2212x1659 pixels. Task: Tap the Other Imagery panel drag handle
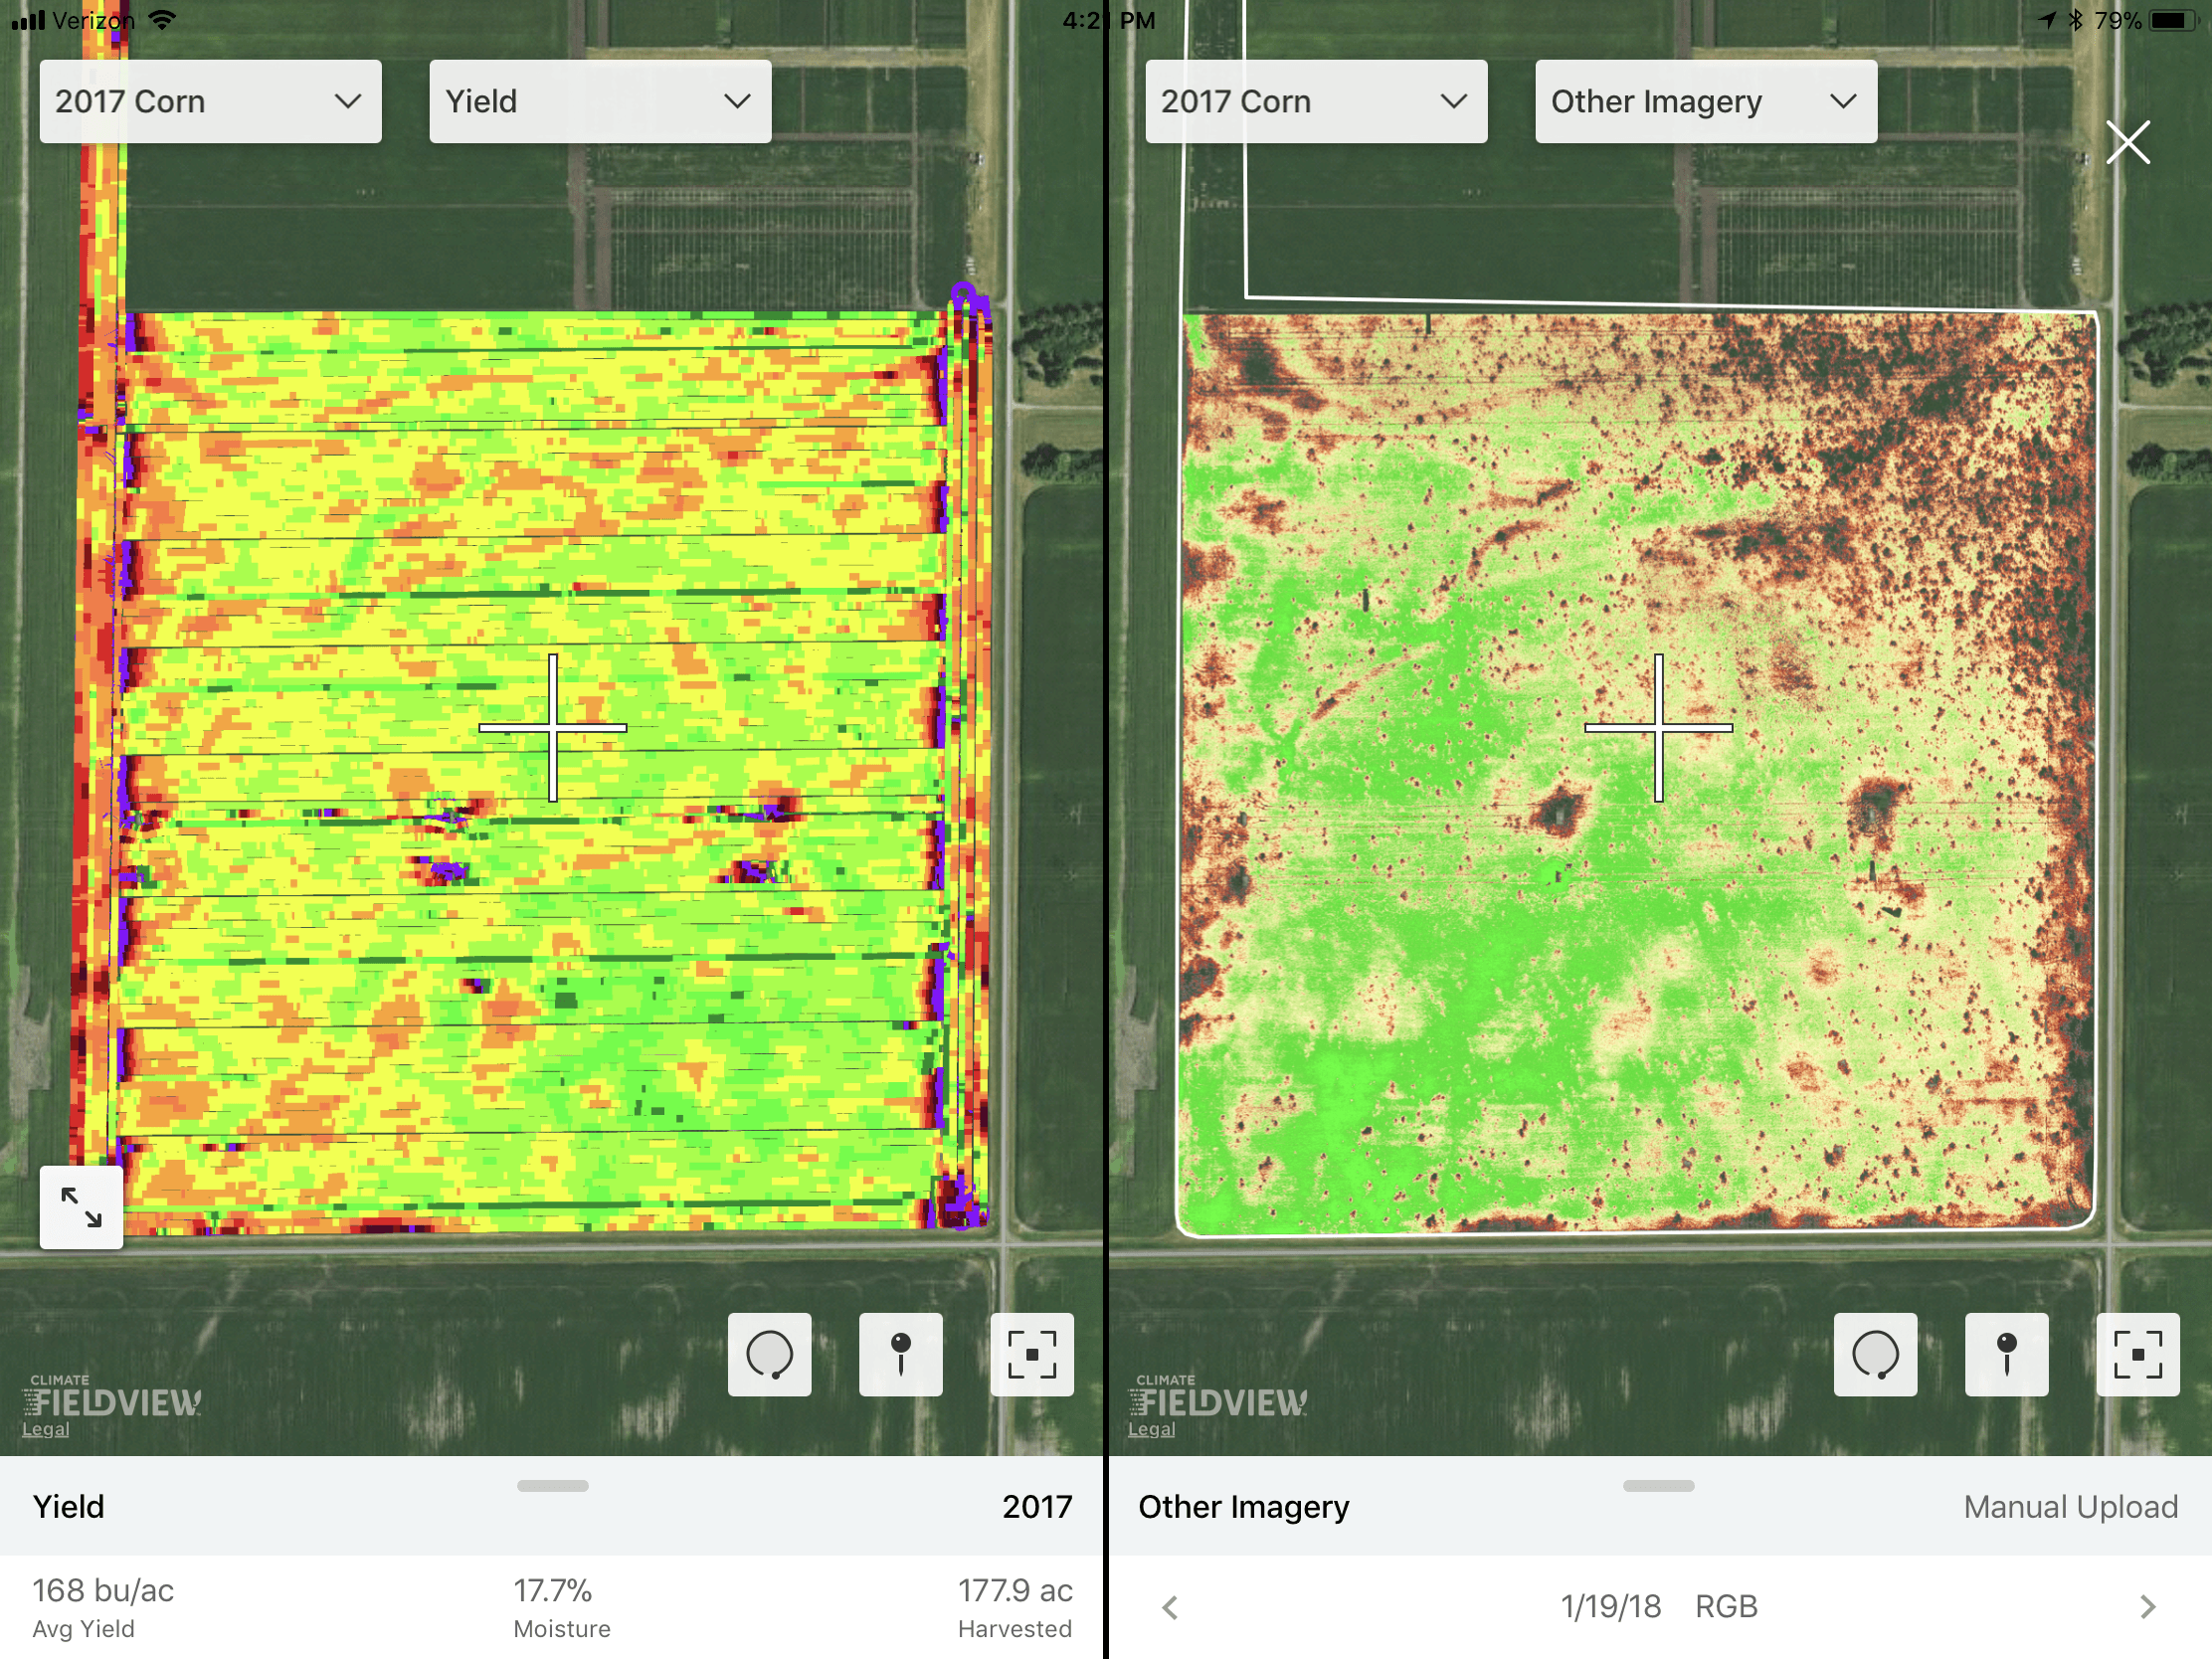1658,1486
